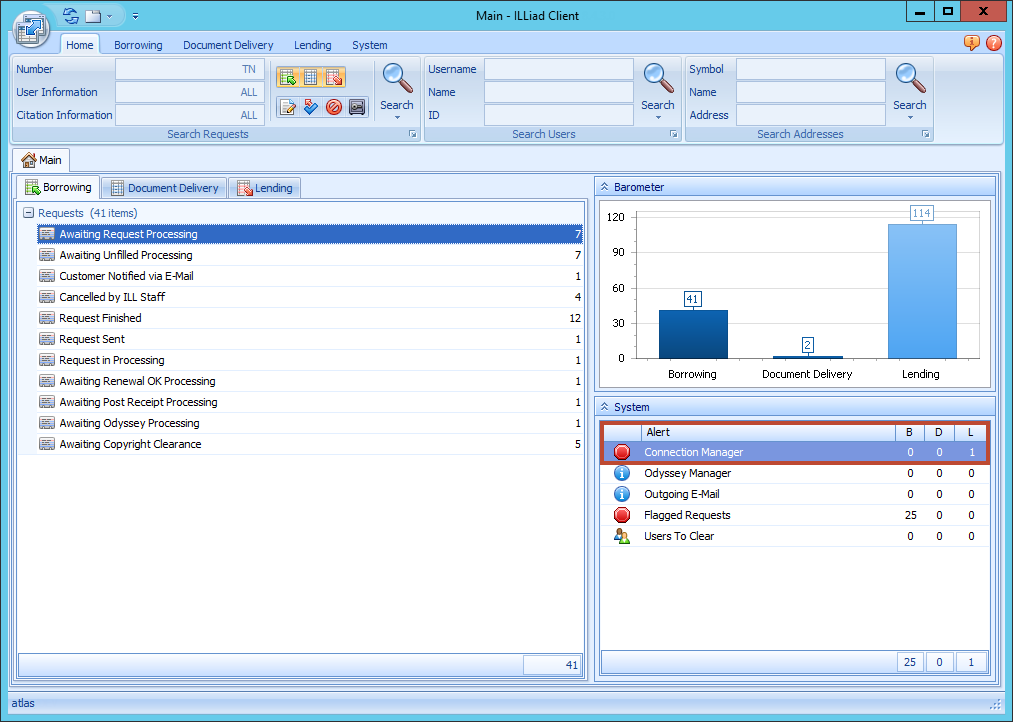Collapse the Barometer panel using its chevron
The image size is (1013, 722).
[604, 186]
